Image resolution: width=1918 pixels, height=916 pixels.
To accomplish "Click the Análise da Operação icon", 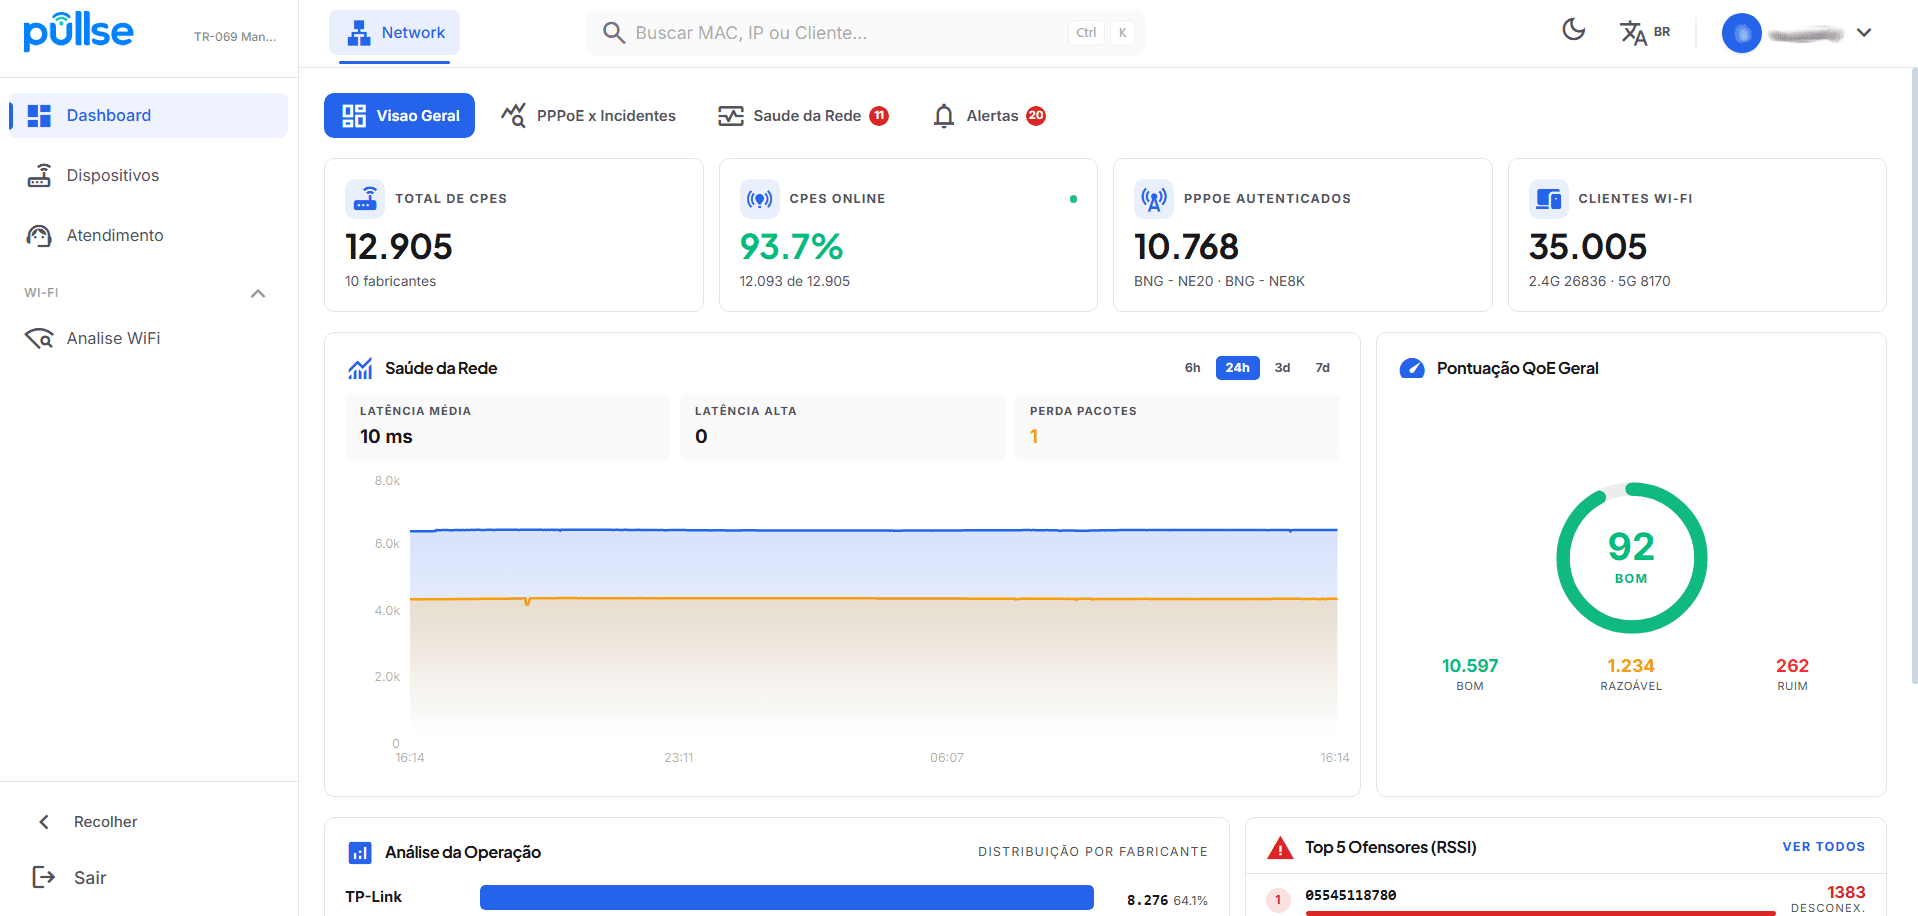I will coord(360,852).
